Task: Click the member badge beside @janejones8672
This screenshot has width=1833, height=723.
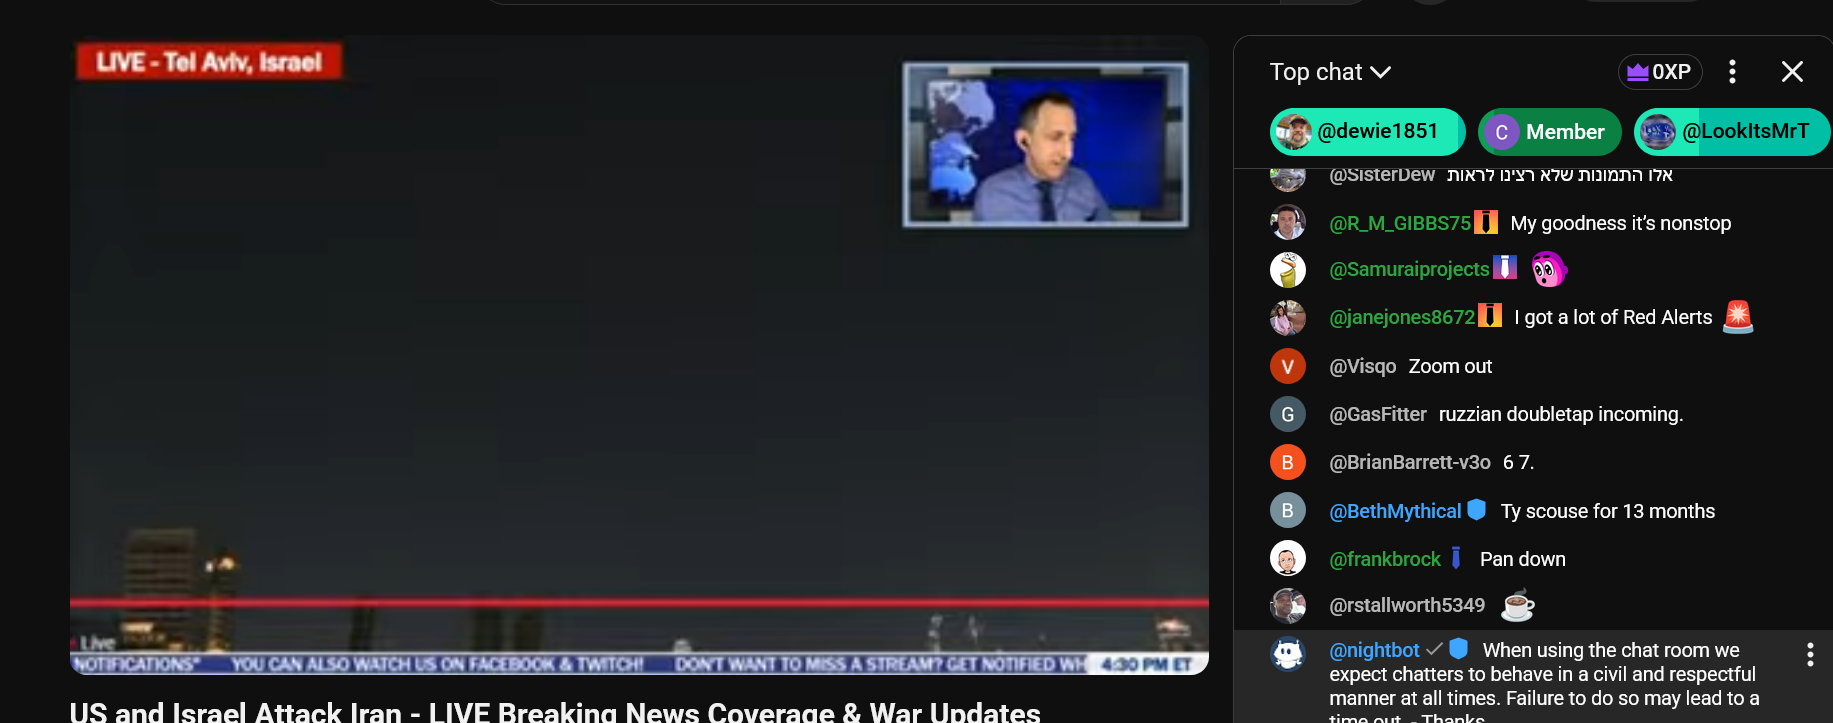Action: (1490, 316)
